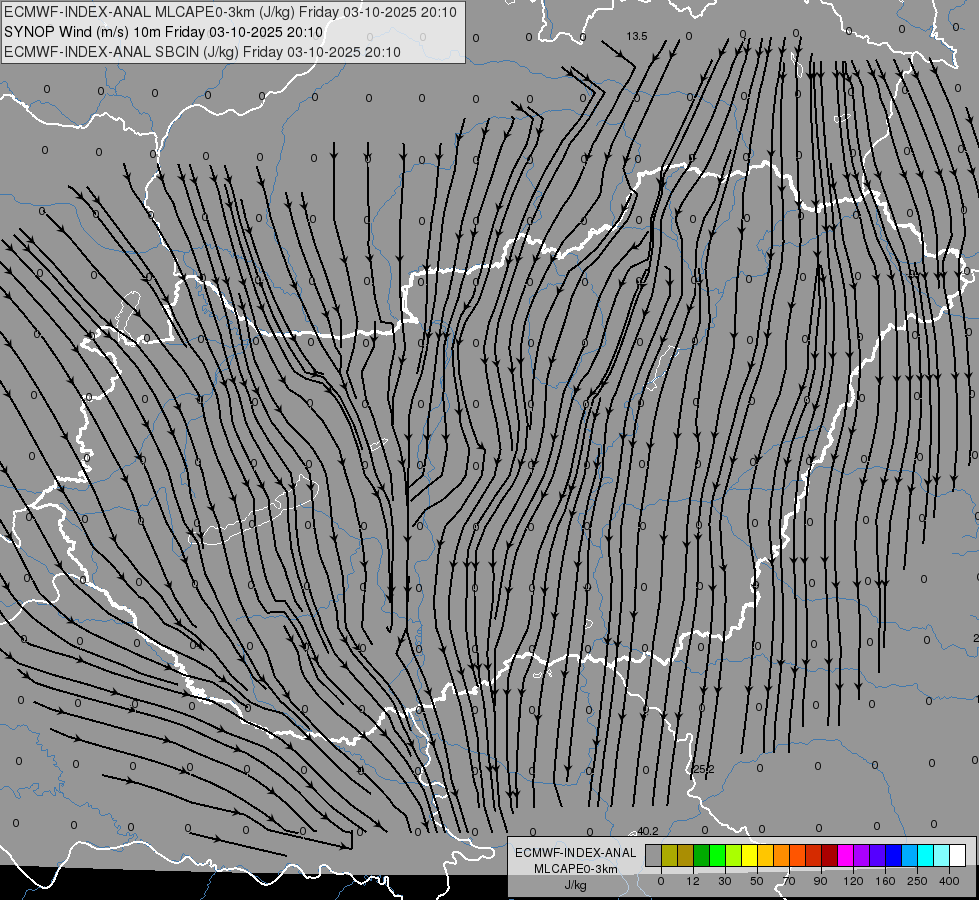Click the 400 label on the legend scale
This screenshot has height=900, width=979.
point(950,880)
